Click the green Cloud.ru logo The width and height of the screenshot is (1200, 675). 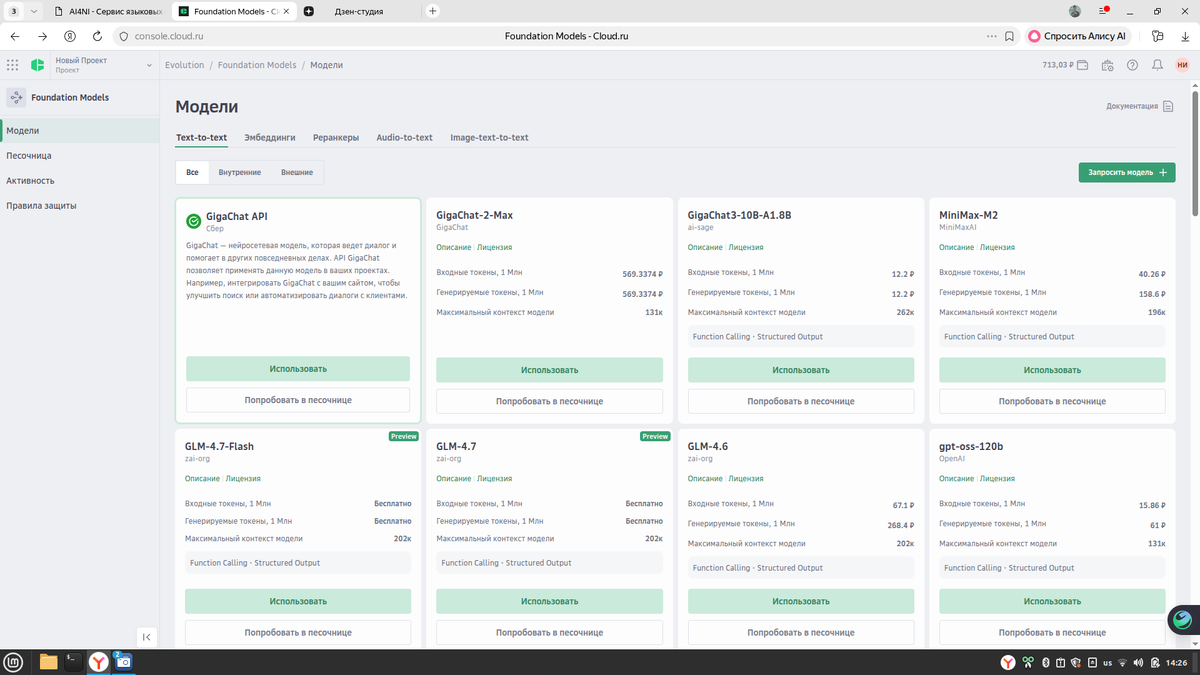click(x=37, y=65)
